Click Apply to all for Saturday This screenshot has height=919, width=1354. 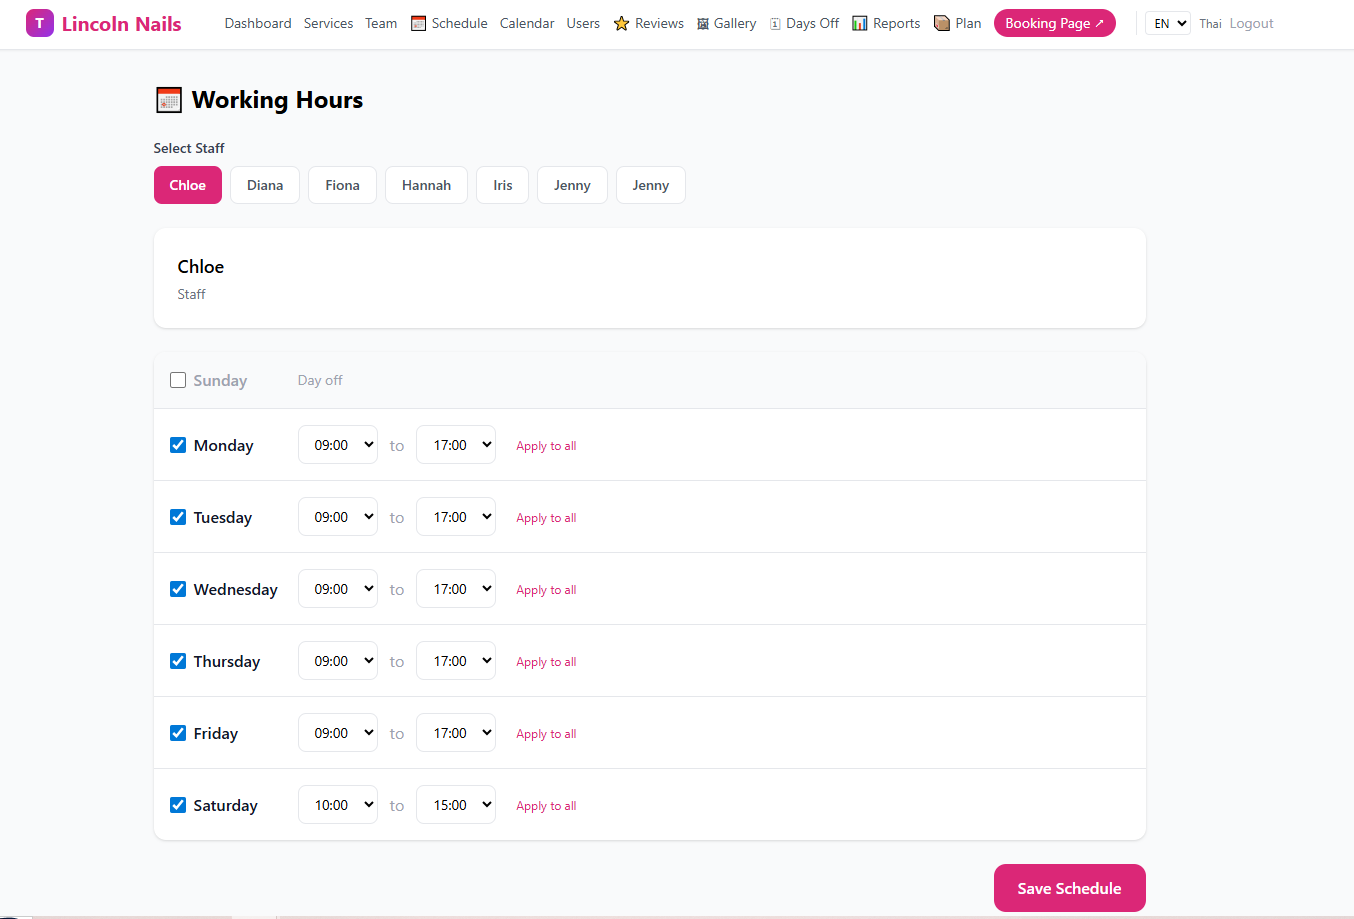pyautogui.click(x=546, y=806)
